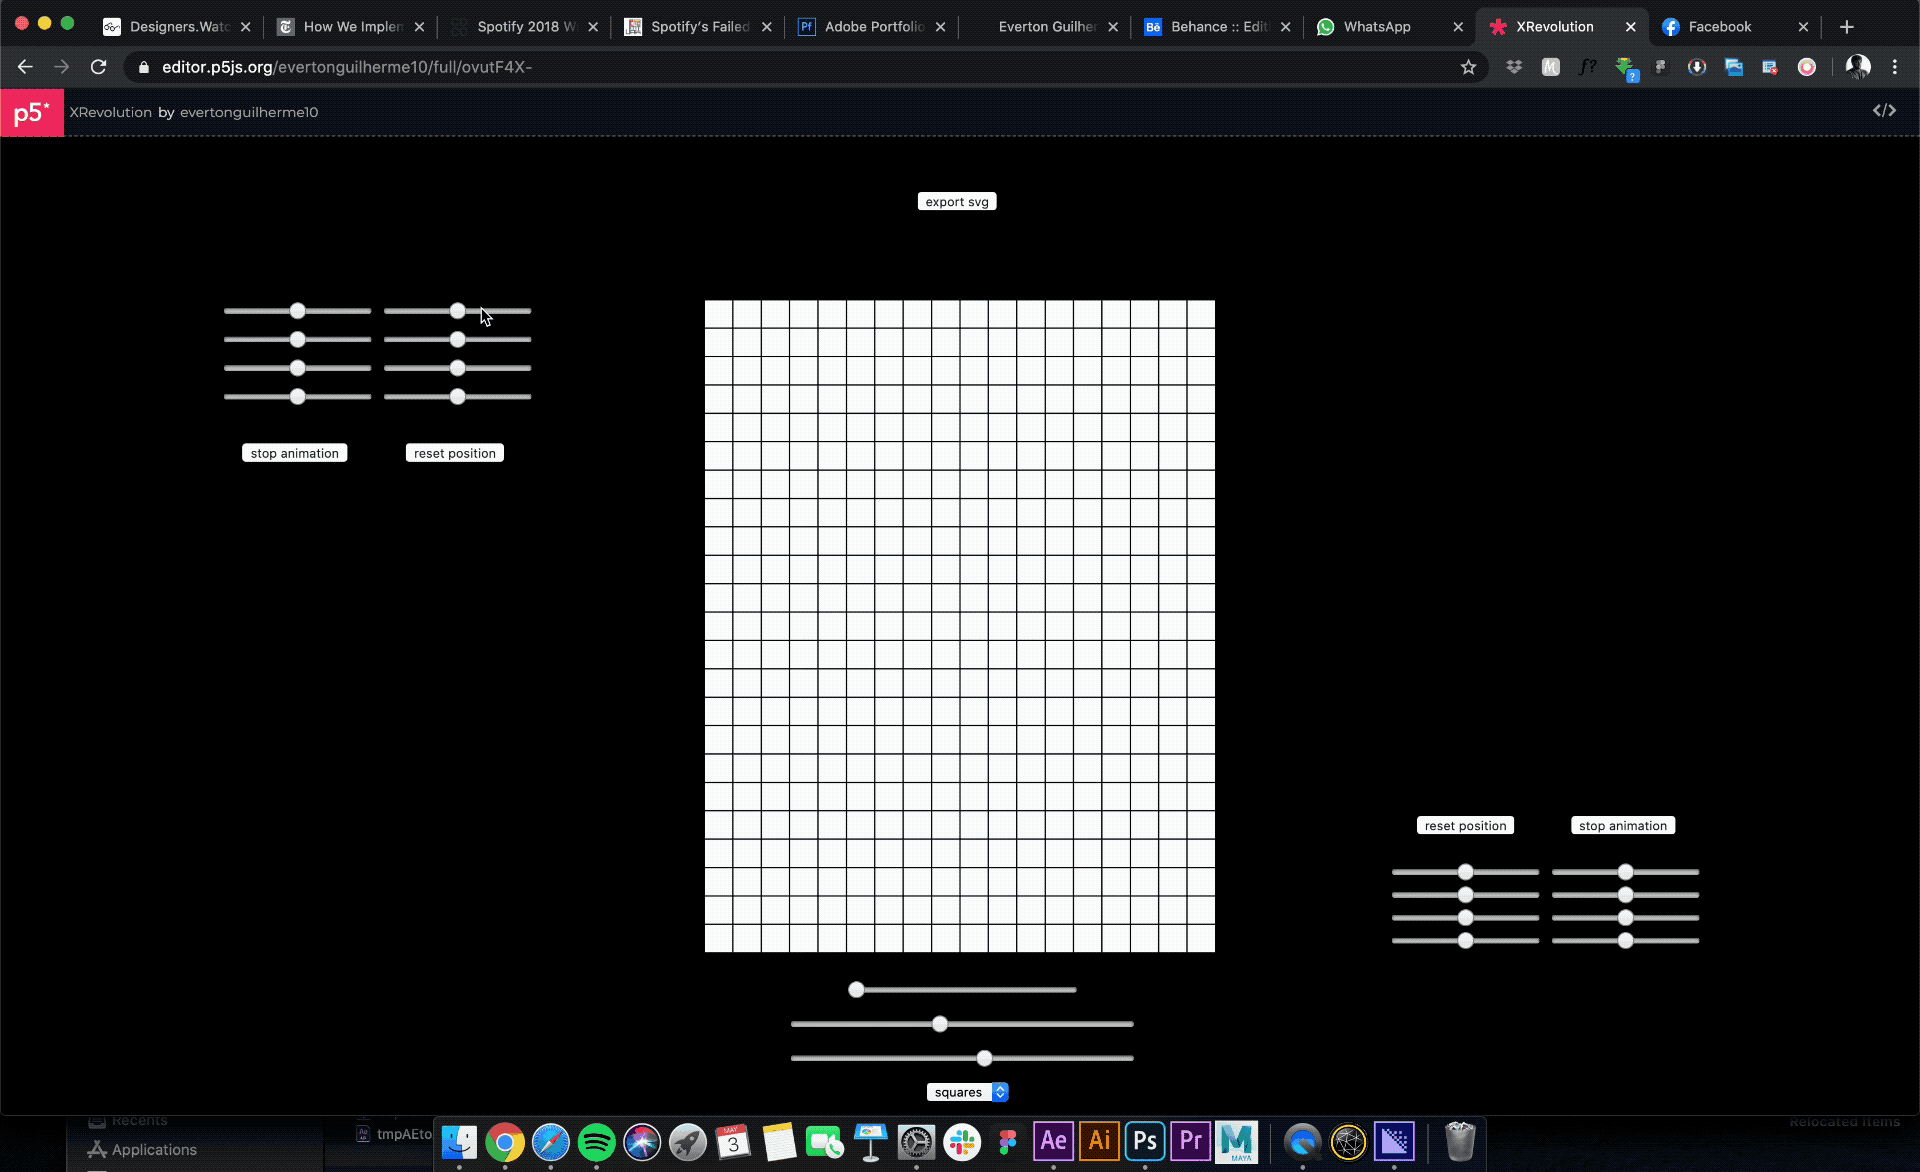Screen dimensions: 1920x1172
Task: Click the left stop animation button
Action: click(294, 453)
